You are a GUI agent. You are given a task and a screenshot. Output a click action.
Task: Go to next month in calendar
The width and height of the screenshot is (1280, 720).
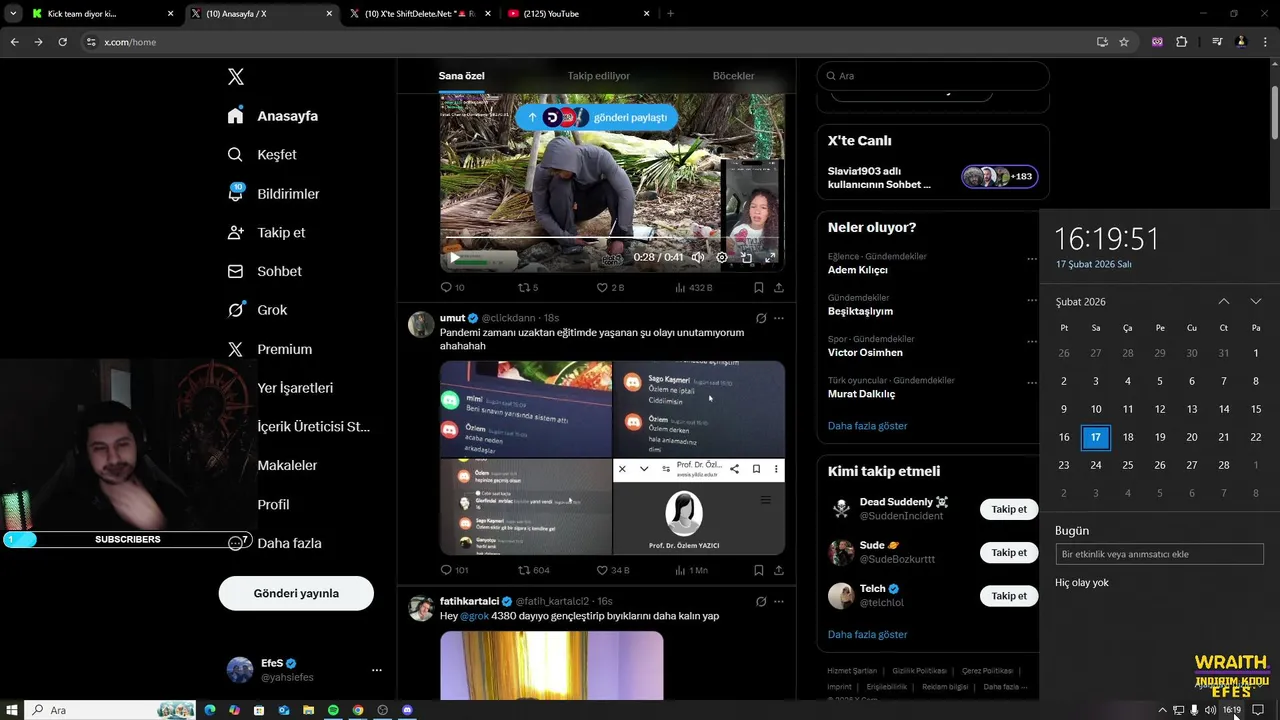(x=1256, y=301)
